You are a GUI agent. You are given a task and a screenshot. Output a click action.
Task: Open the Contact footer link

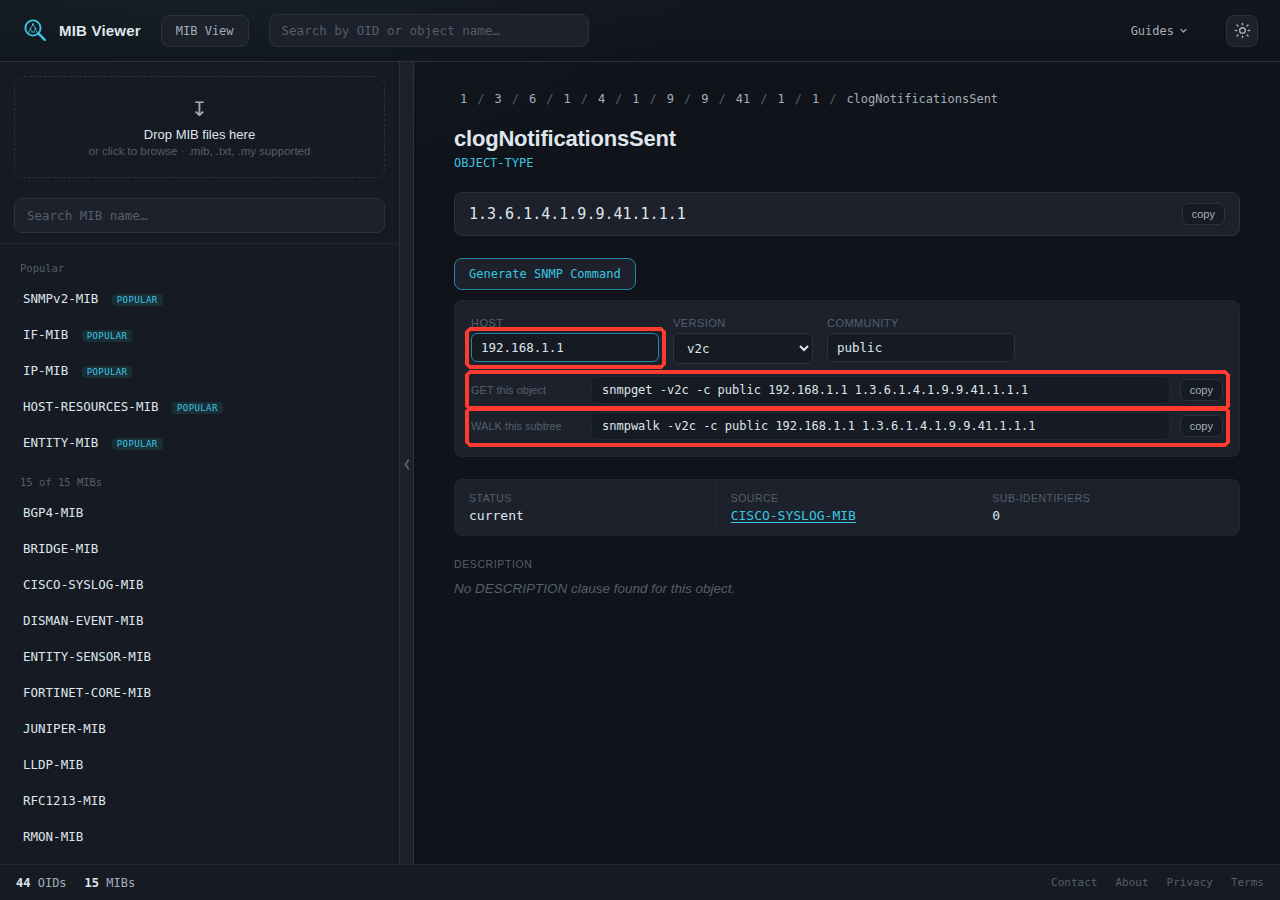pos(1074,882)
